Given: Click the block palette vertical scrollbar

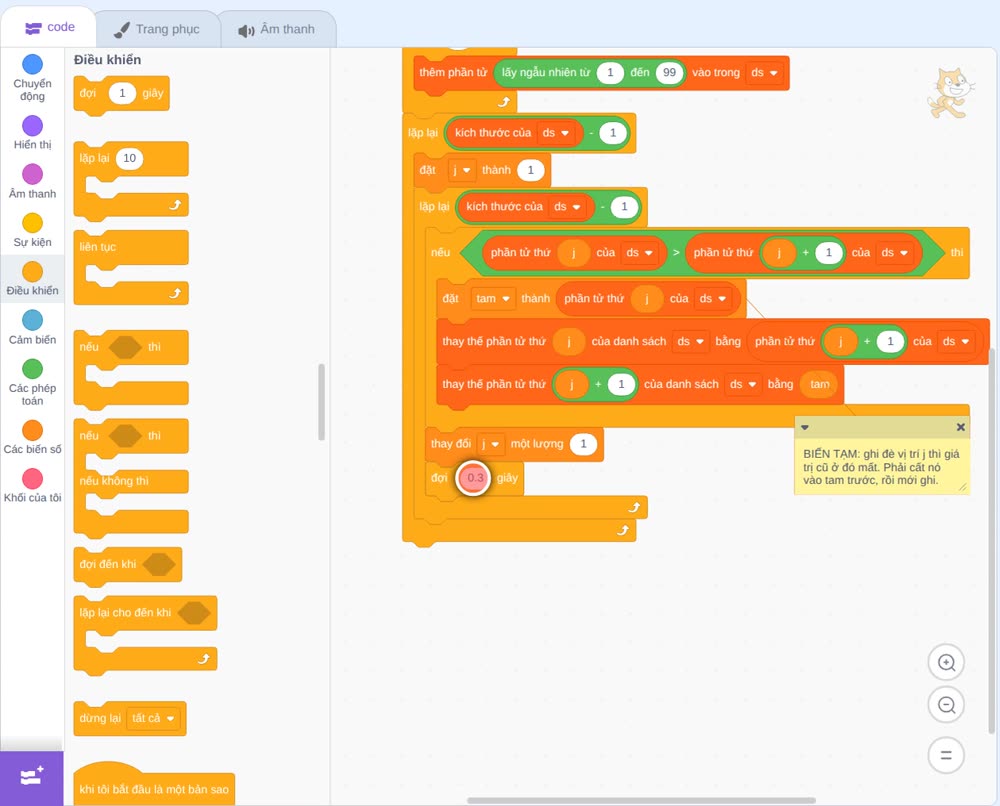Looking at the screenshot, I should click(321, 402).
